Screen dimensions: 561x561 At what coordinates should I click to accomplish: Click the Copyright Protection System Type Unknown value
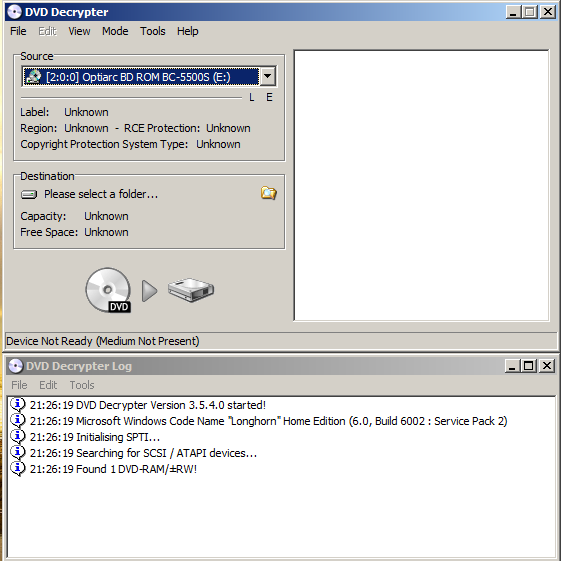coord(218,144)
